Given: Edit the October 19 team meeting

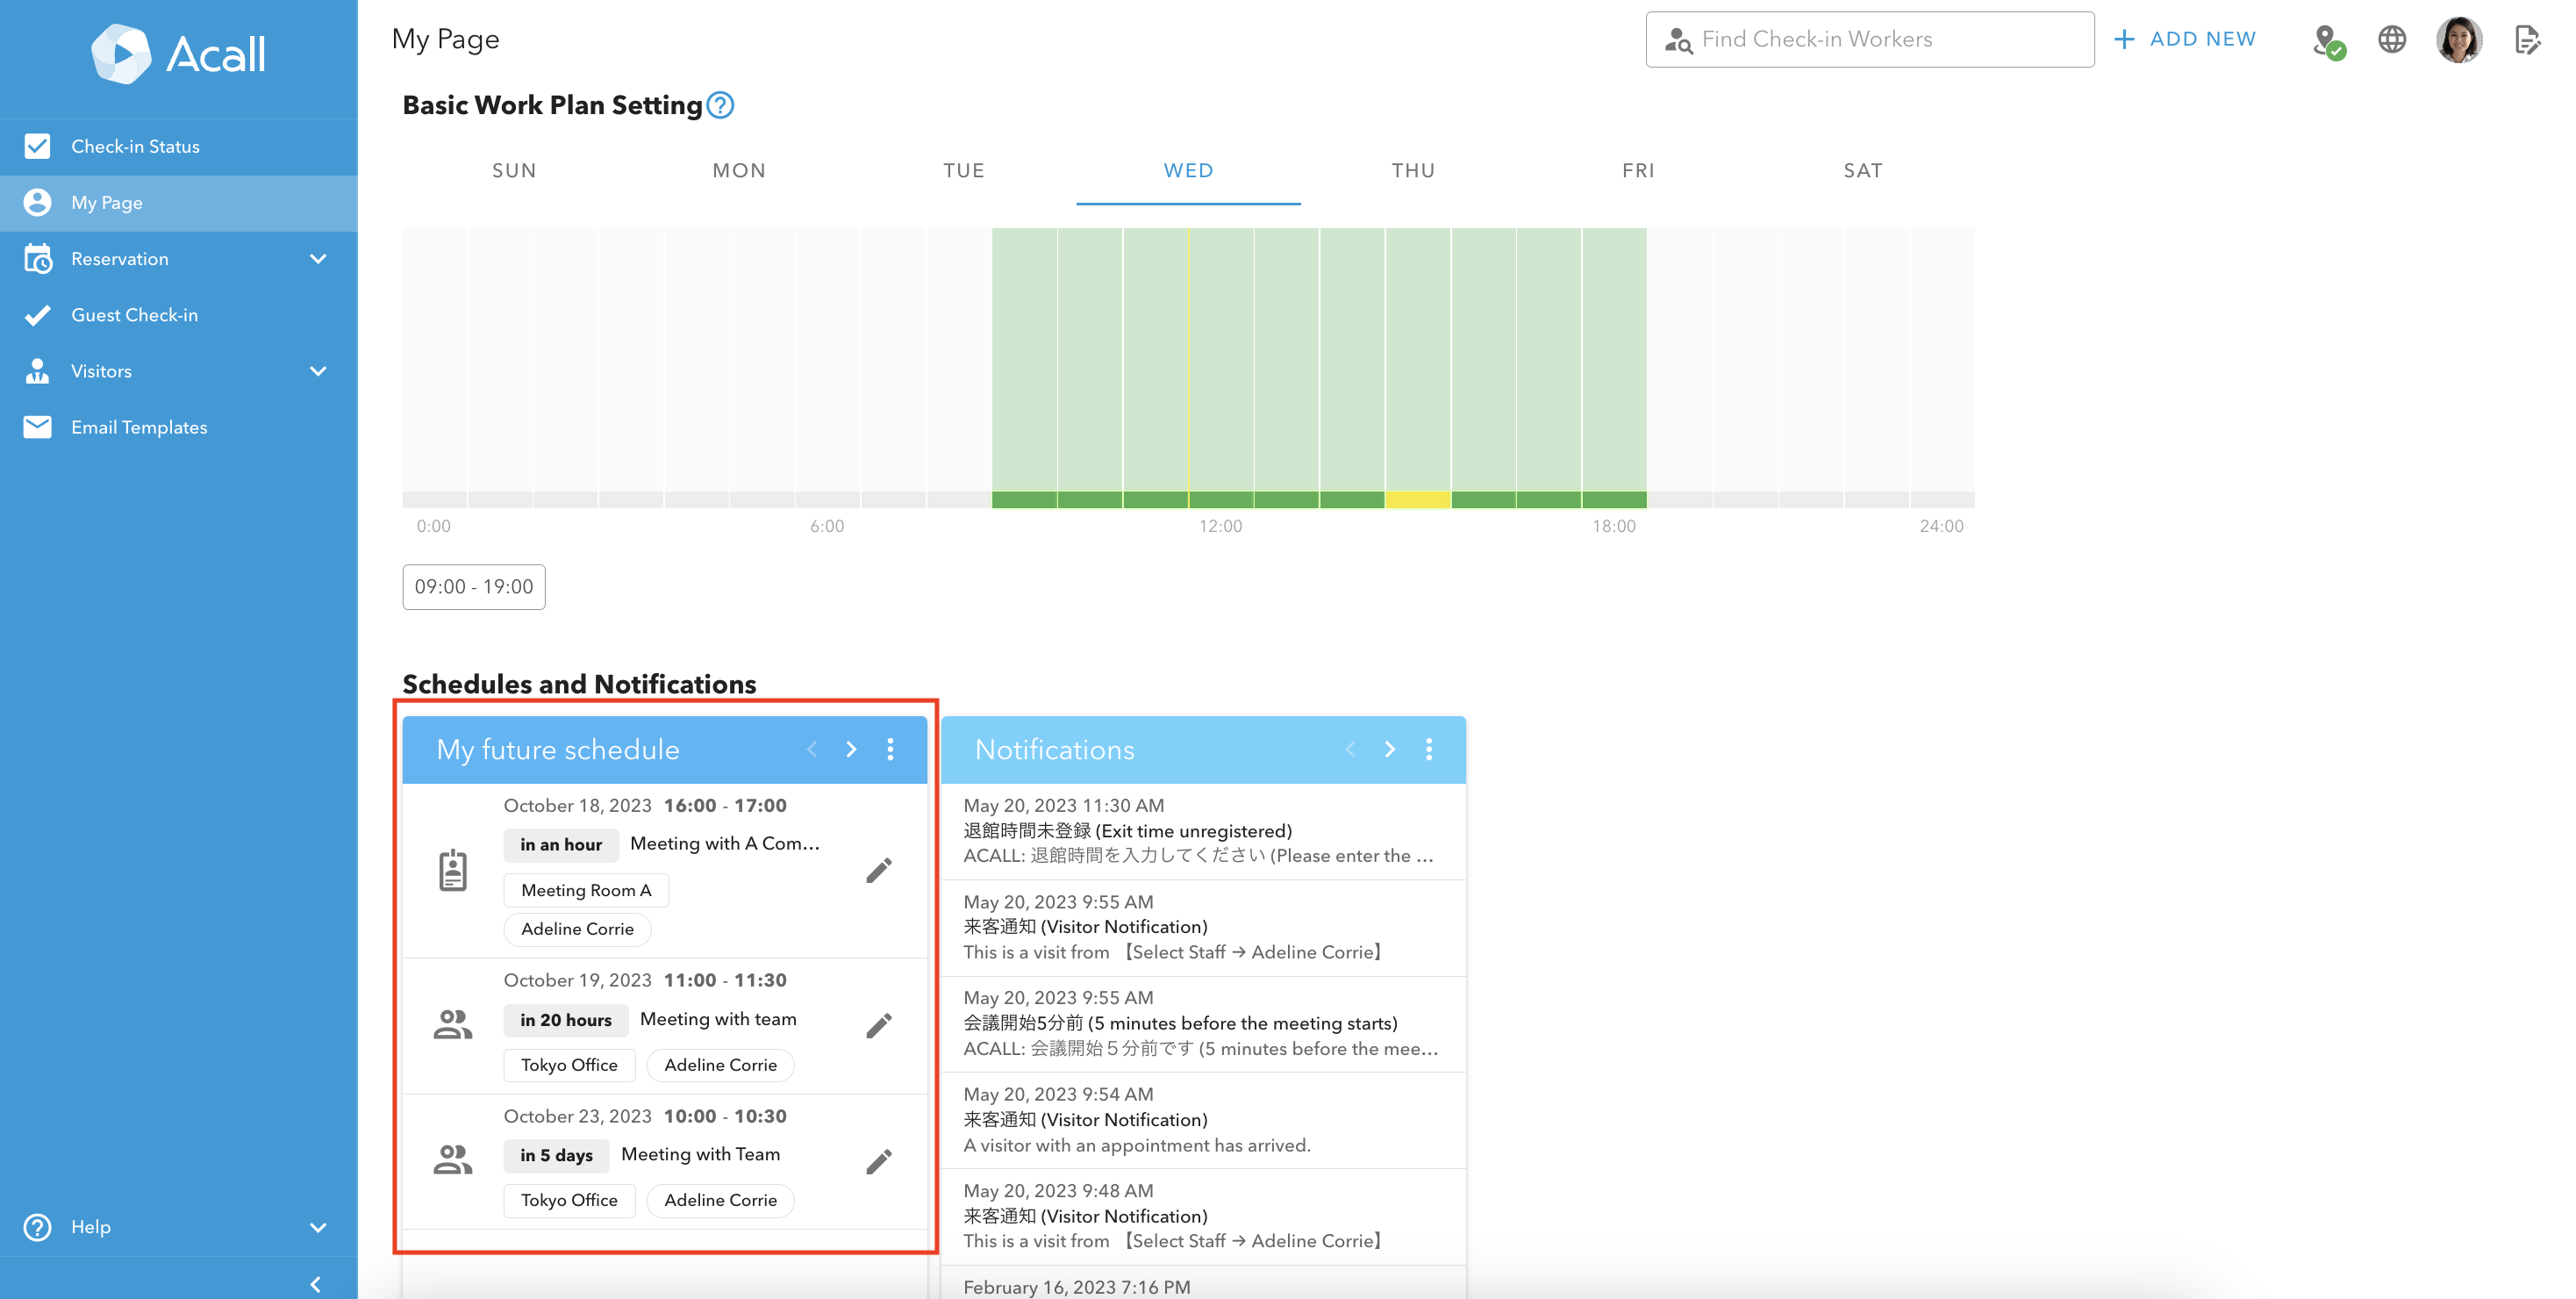Looking at the screenshot, I should click(878, 1025).
